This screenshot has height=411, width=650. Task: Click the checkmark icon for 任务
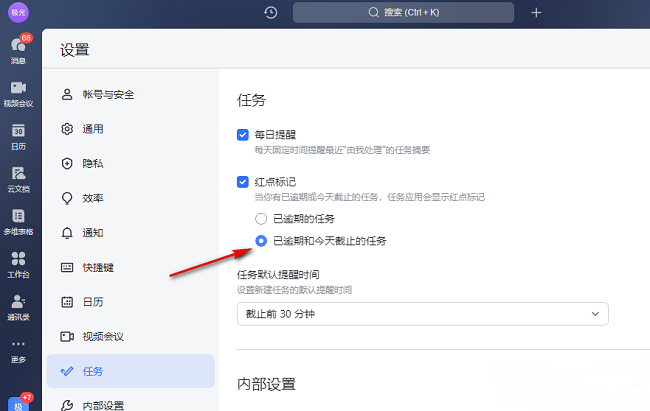67,371
